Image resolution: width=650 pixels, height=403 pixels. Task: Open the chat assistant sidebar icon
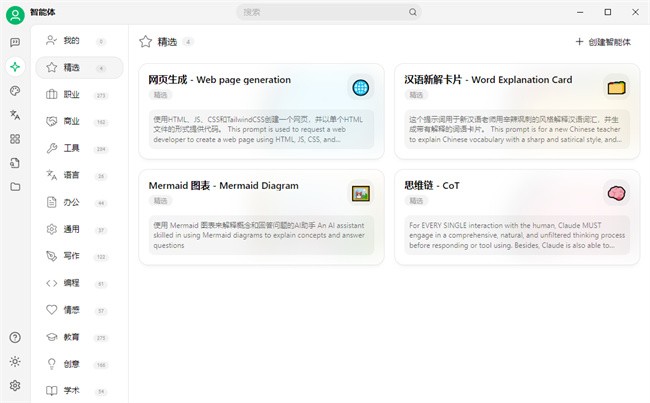click(x=15, y=42)
